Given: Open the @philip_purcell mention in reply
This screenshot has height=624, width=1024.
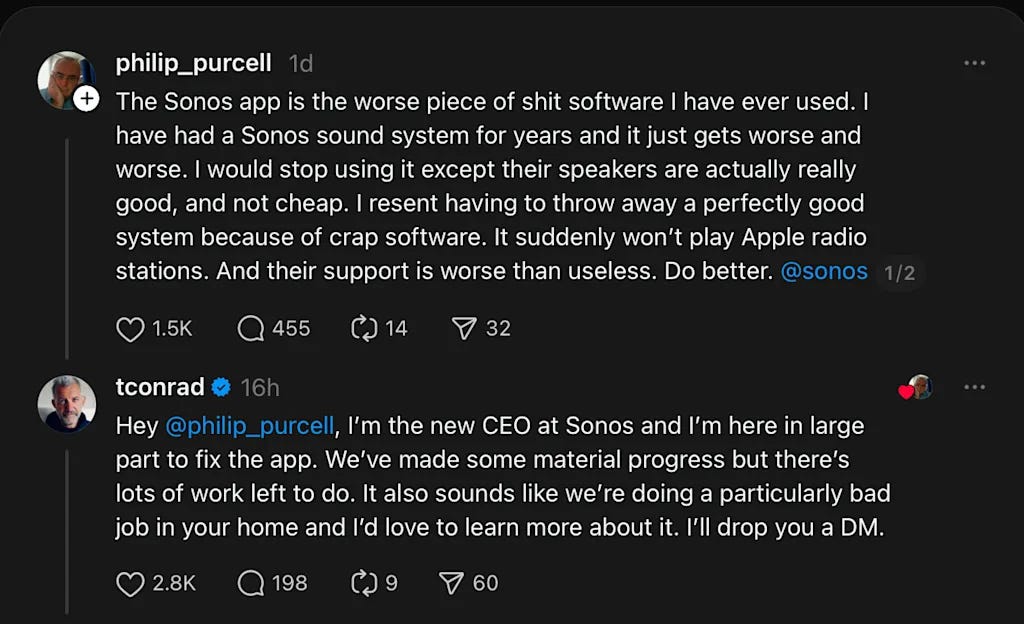Looking at the screenshot, I should [x=248, y=425].
